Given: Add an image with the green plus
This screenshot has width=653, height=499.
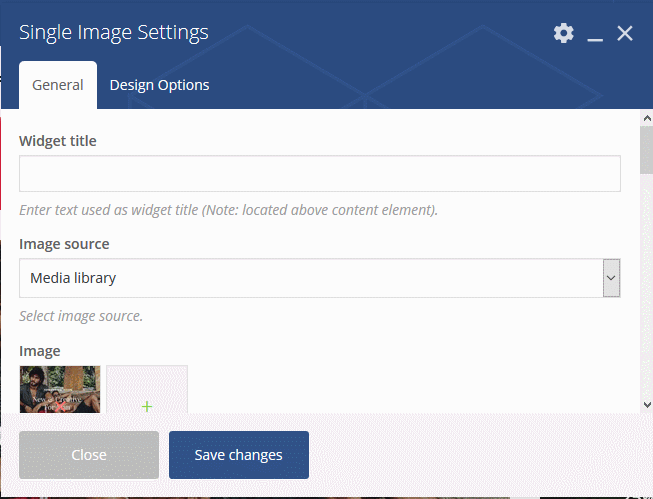Looking at the screenshot, I should pos(147,406).
